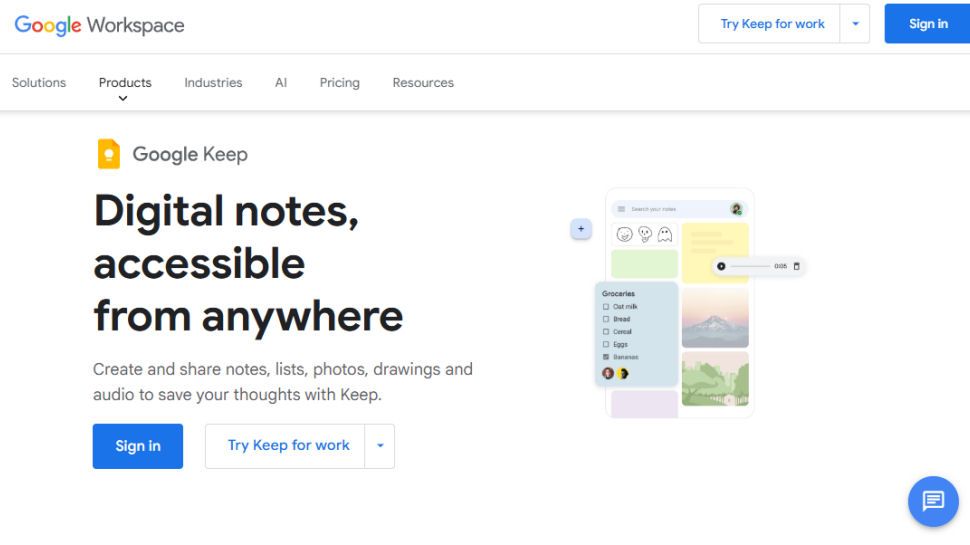The height and width of the screenshot is (545, 970).
Task: Click the plus add-note icon
Action: coord(581,229)
